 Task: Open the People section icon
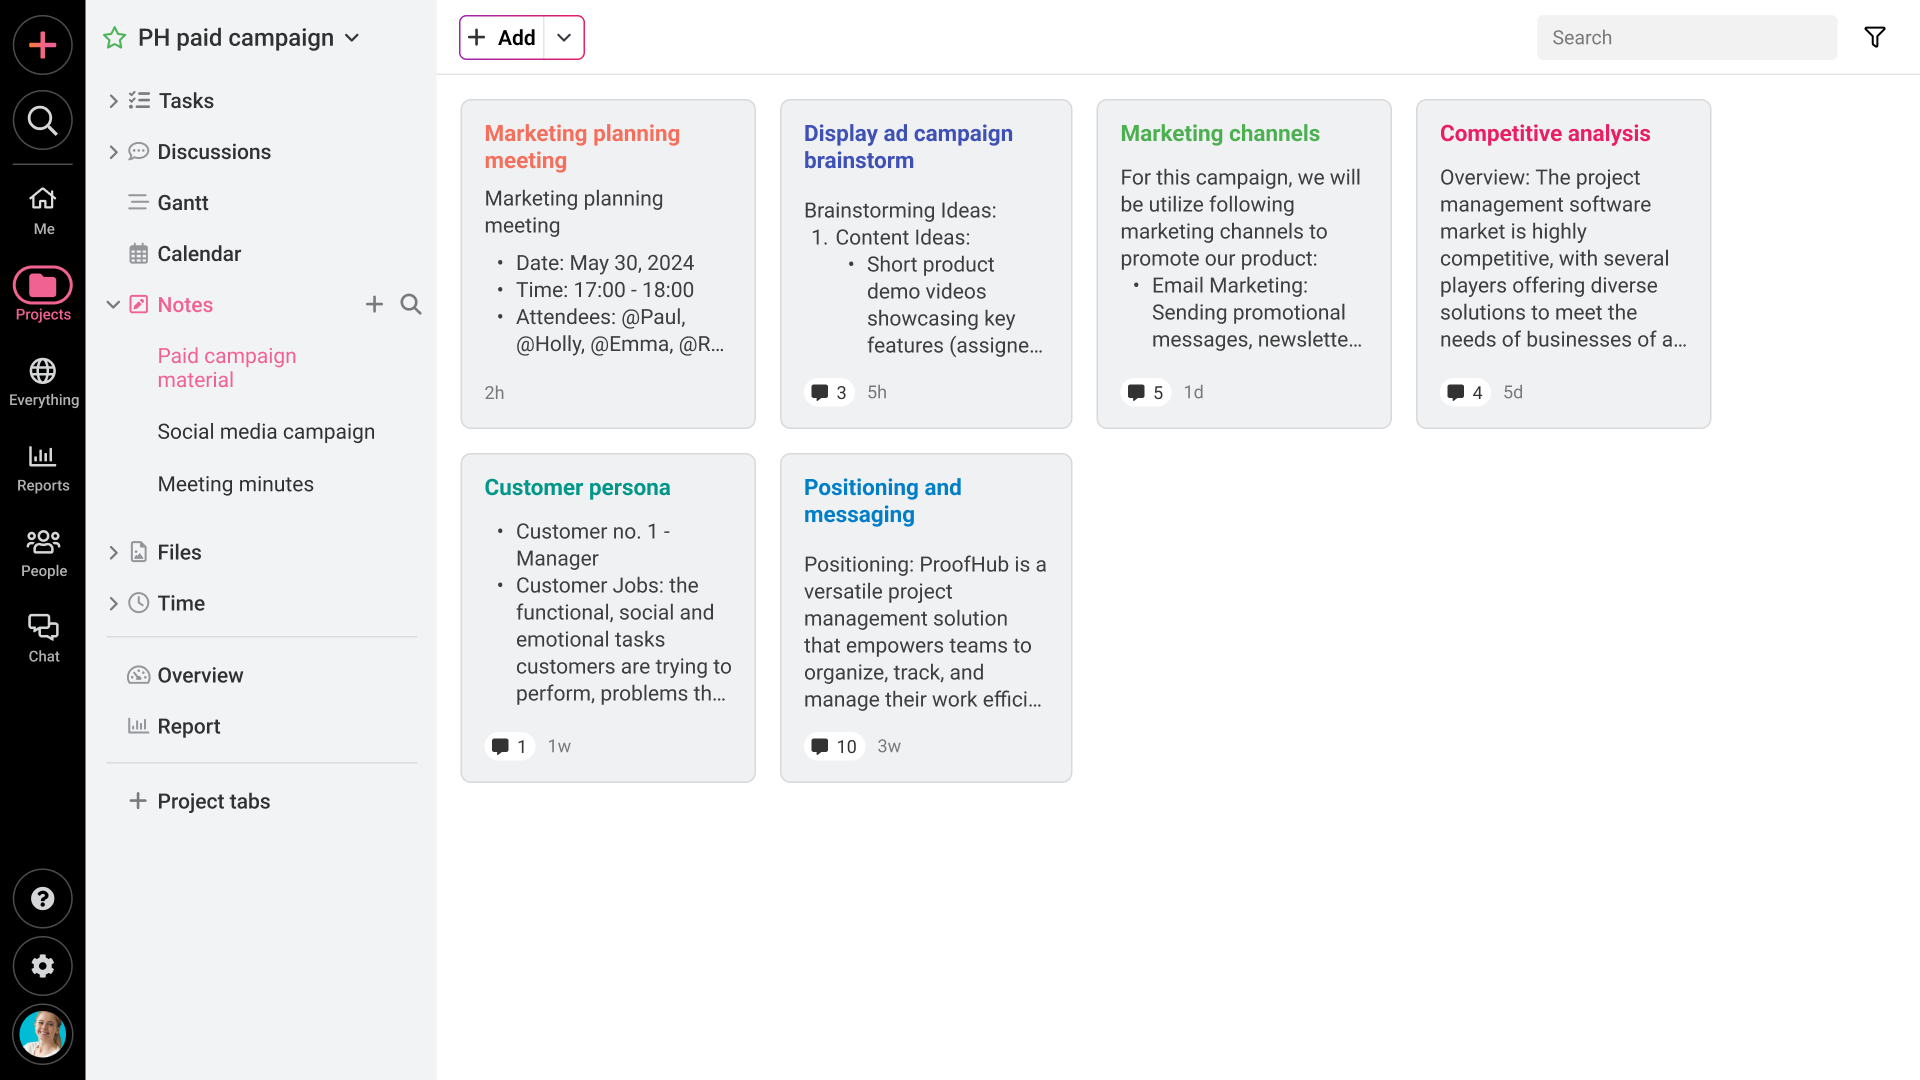click(43, 553)
